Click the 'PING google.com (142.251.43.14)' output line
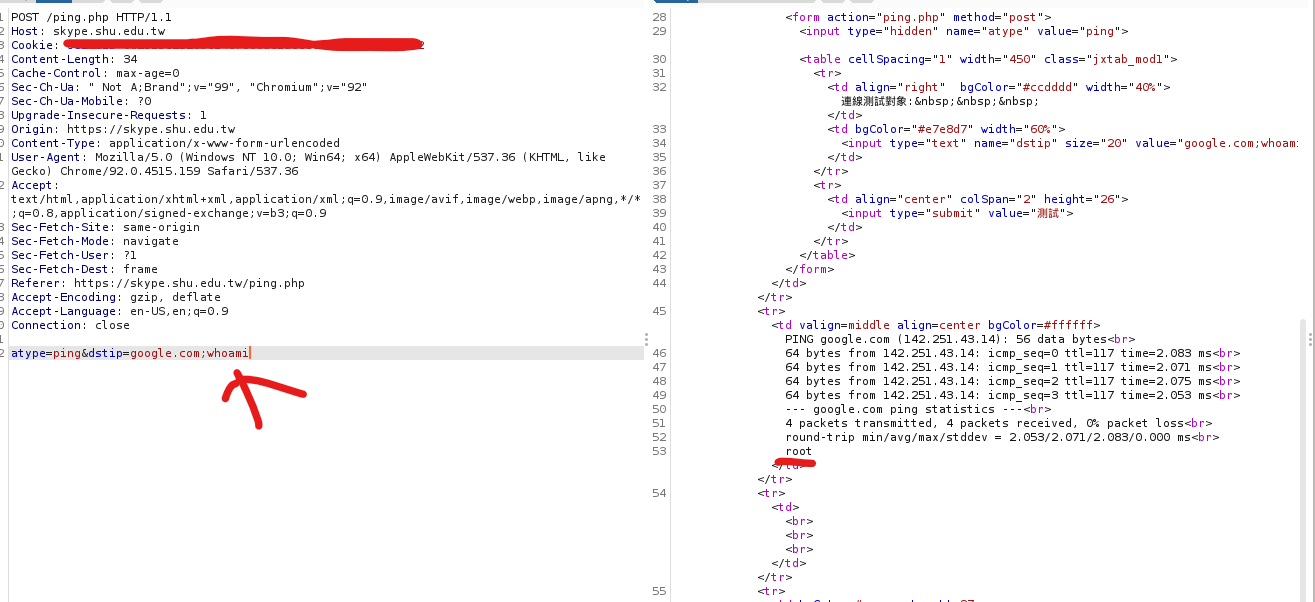Screen dimensions: 1315x602 click(x=960, y=339)
